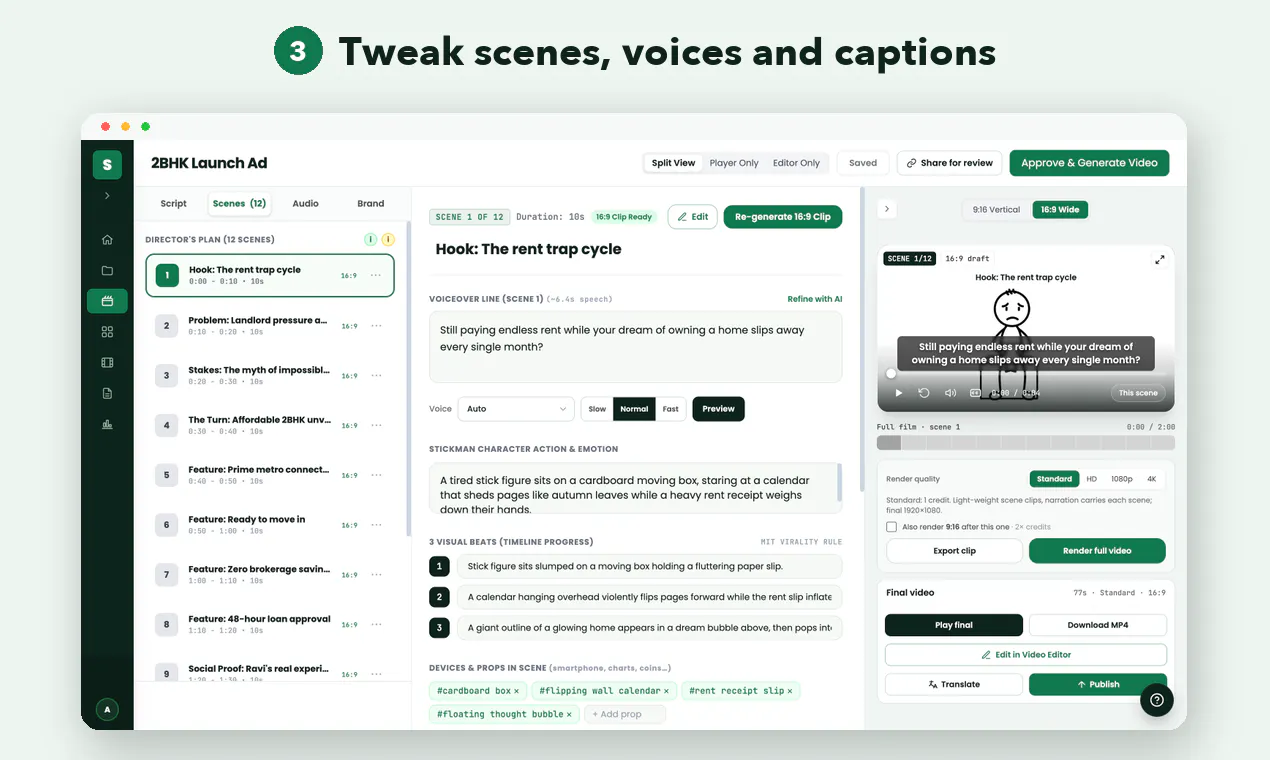Open options menu for the Hook scene
This screenshot has width=1270, height=760.
(376, 275)
